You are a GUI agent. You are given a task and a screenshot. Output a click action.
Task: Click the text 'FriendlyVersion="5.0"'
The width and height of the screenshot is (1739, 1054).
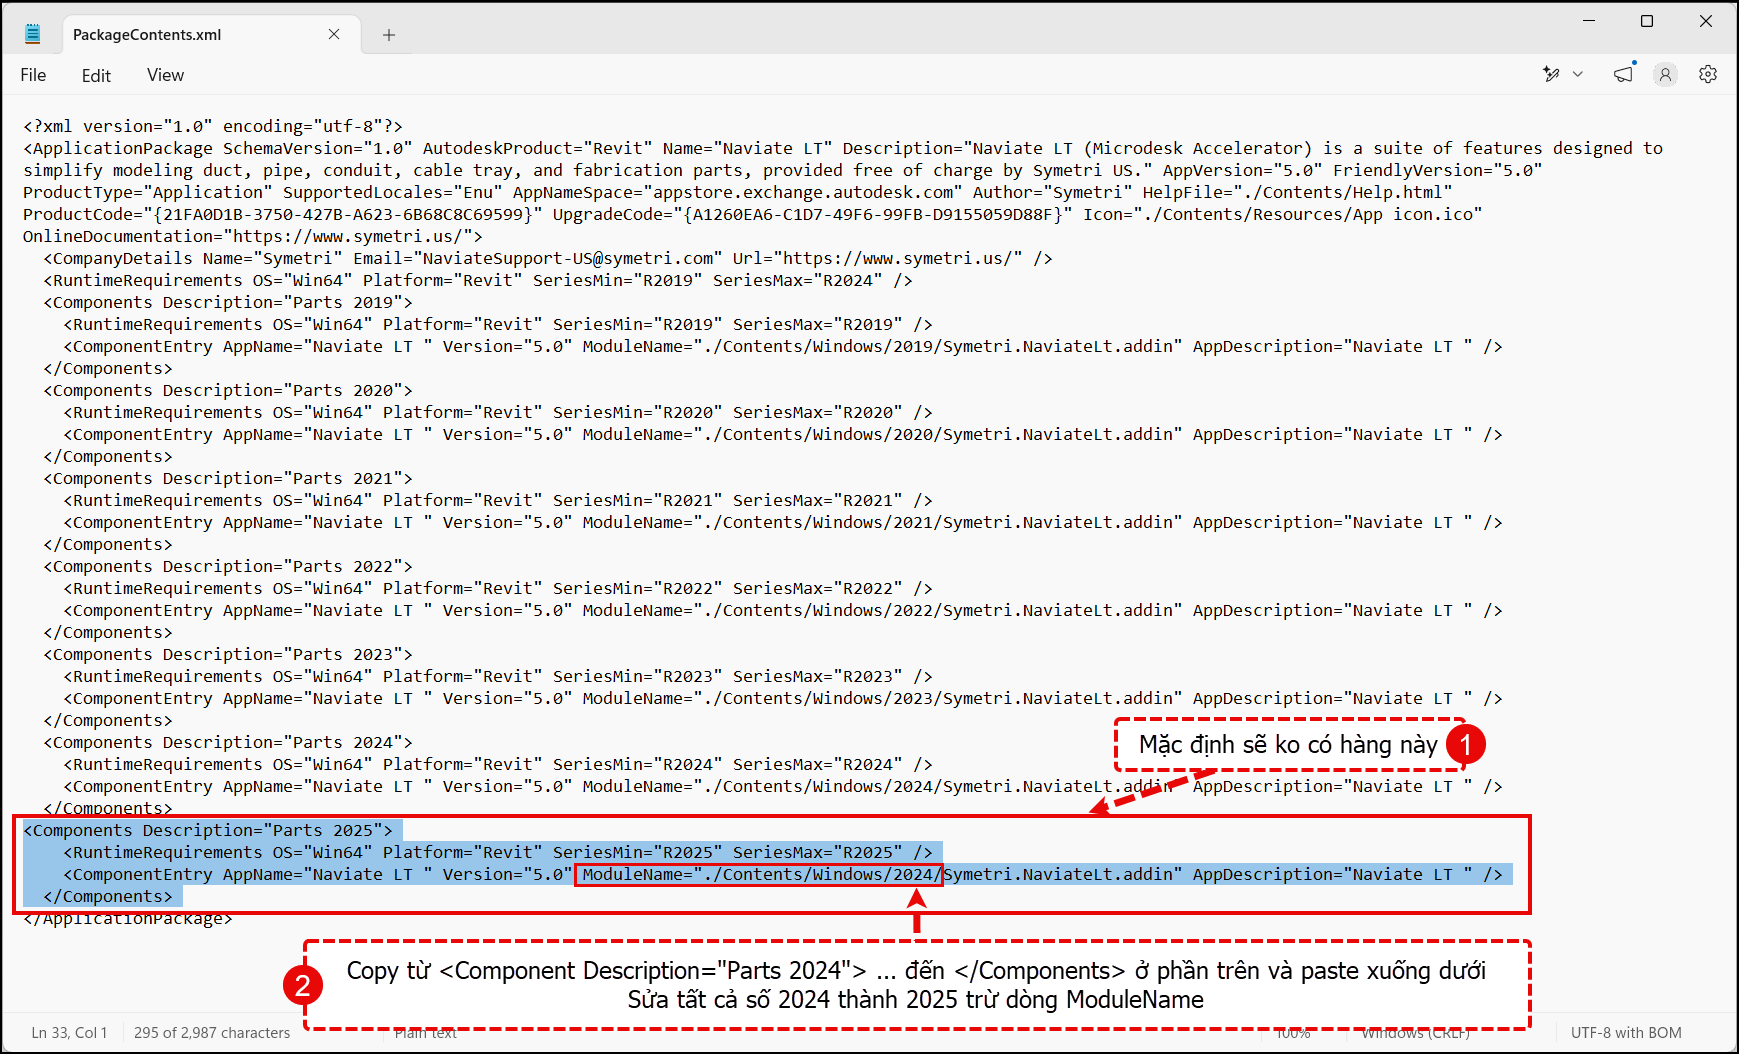(1438, 170)
